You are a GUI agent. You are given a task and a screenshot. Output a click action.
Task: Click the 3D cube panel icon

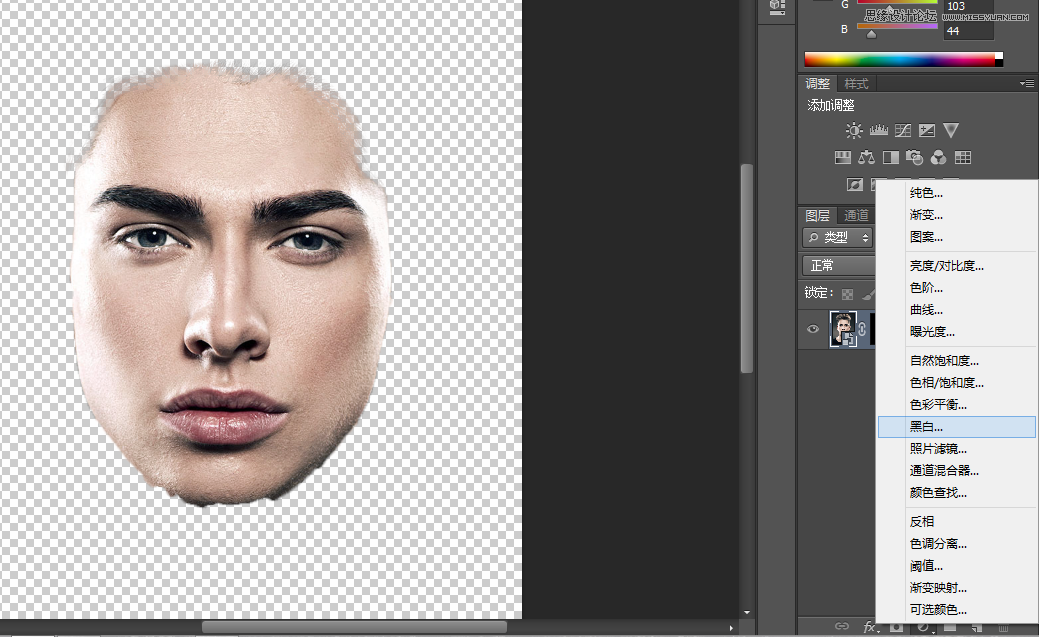coord(777,7)
